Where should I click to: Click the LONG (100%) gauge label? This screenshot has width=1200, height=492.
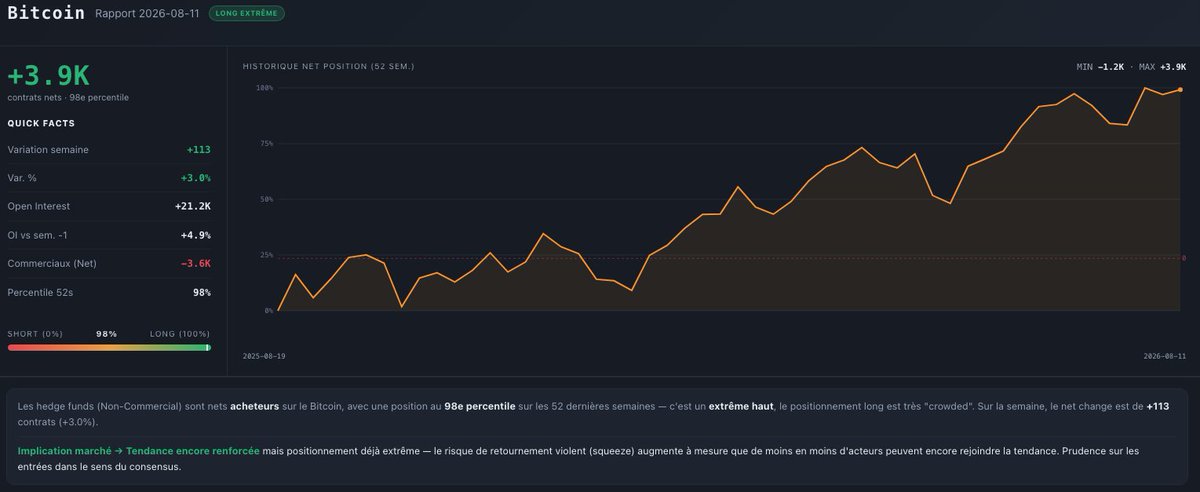point(180,334)
